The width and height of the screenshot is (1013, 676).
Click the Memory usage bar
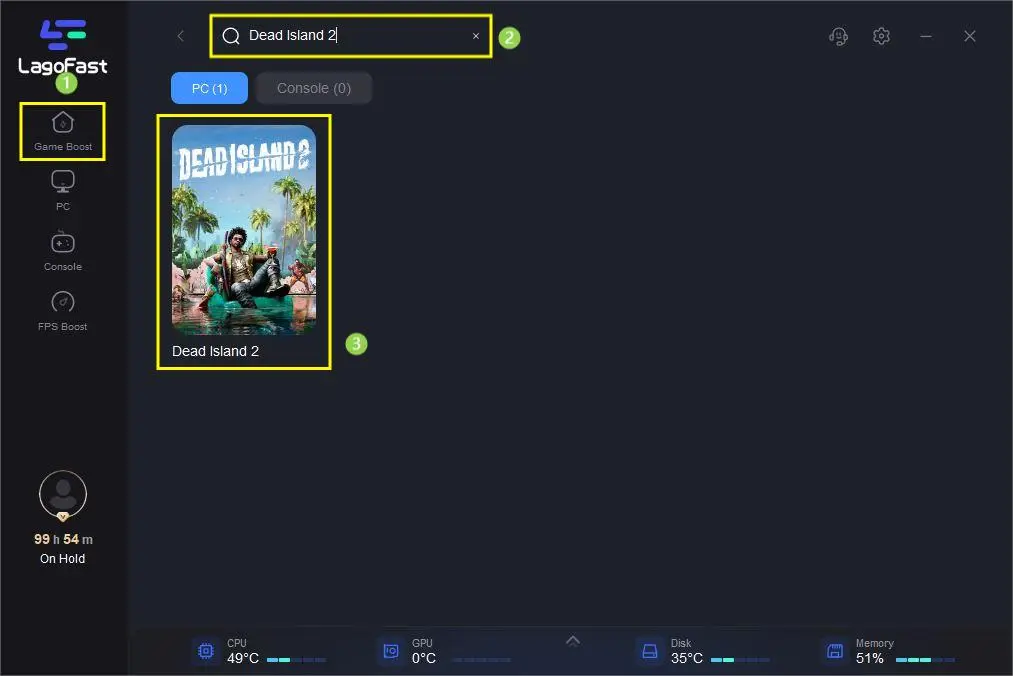click(x=925, y=660)
